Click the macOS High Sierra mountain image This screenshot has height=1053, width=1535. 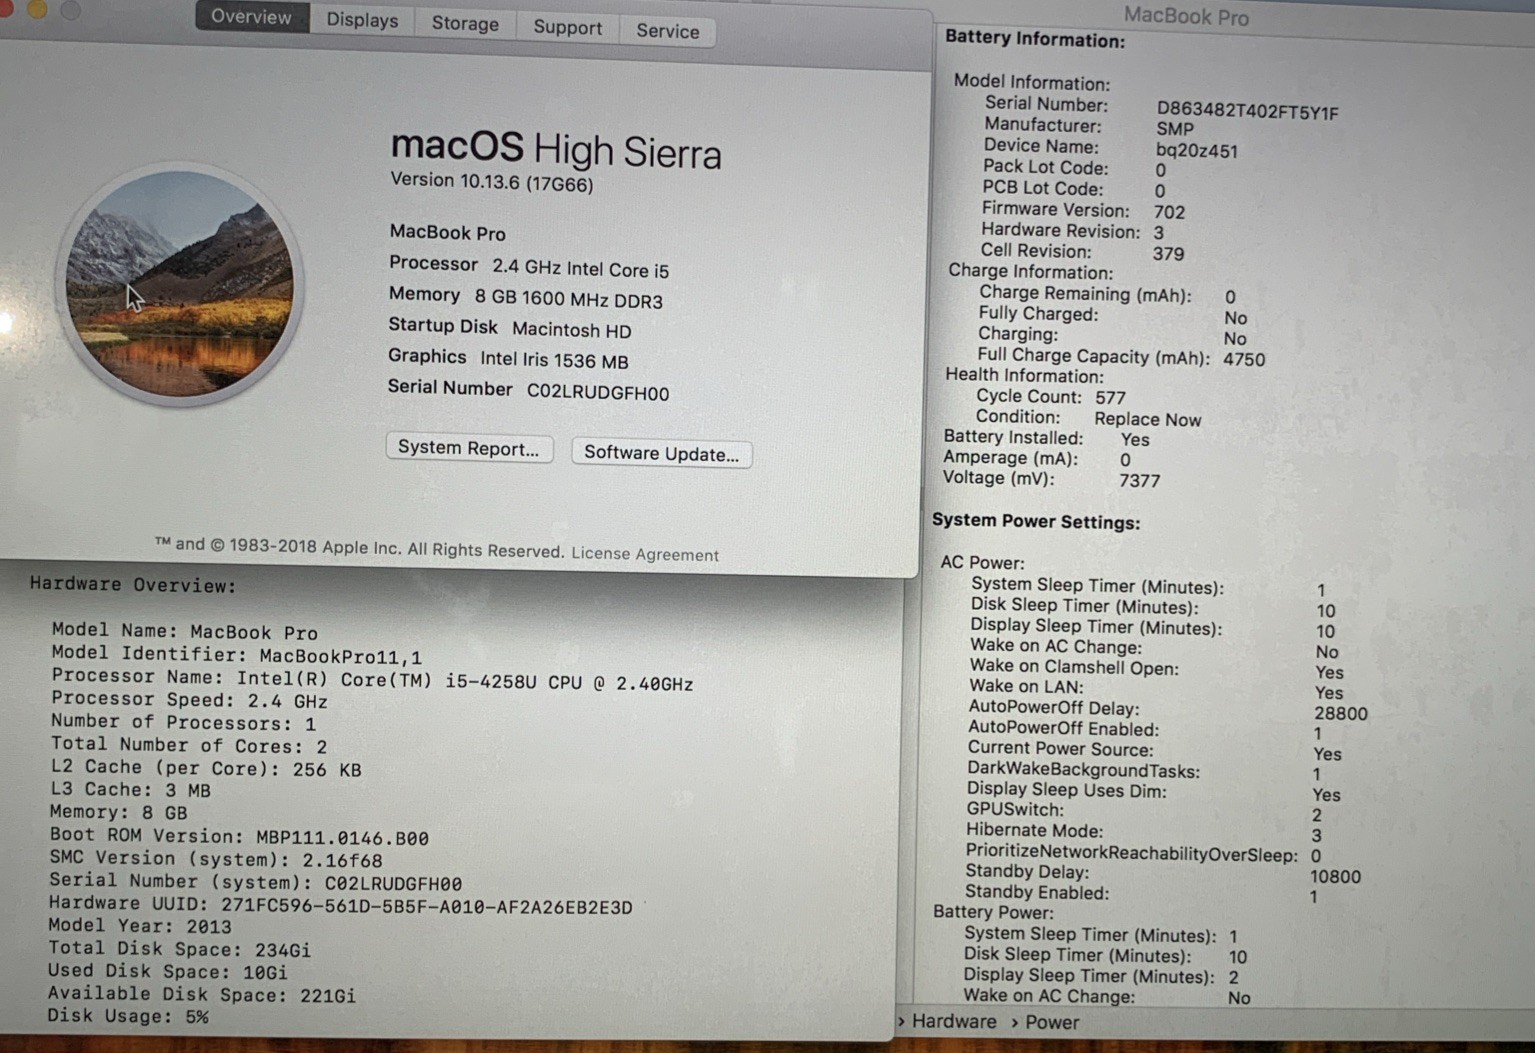click(180, 284)
